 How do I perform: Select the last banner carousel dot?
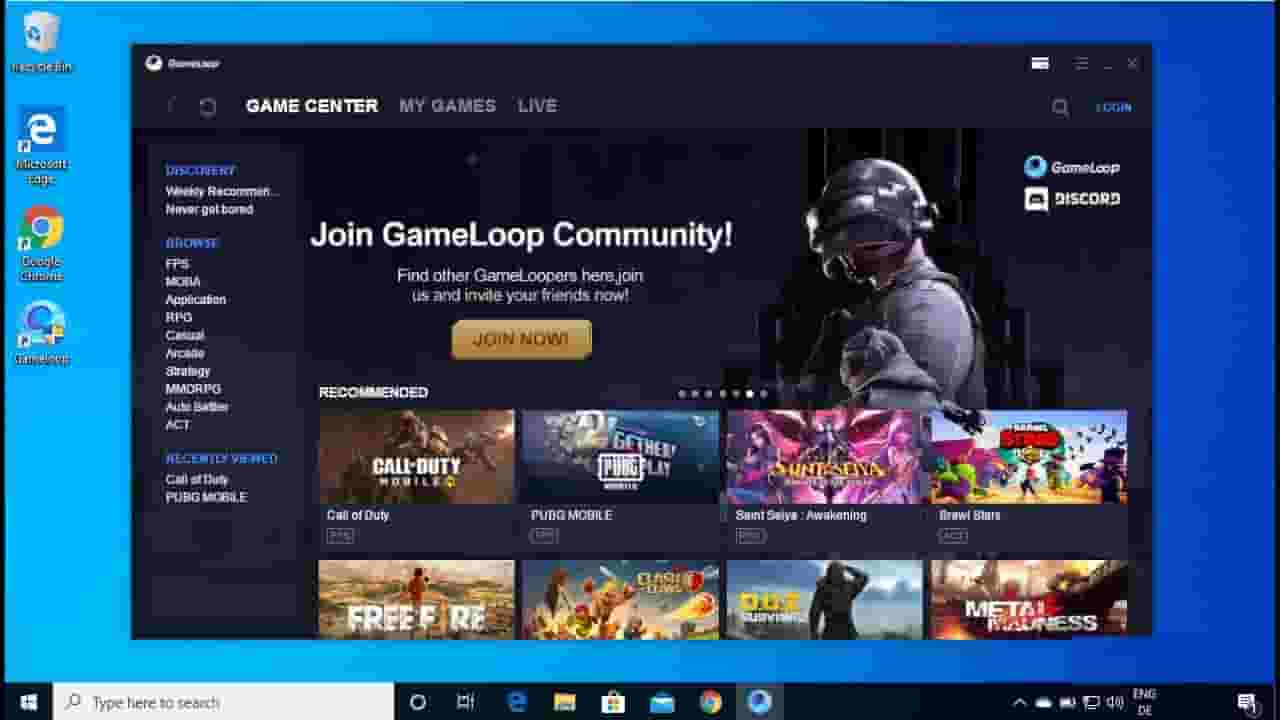pyautogui.click(x=763, y=394)
